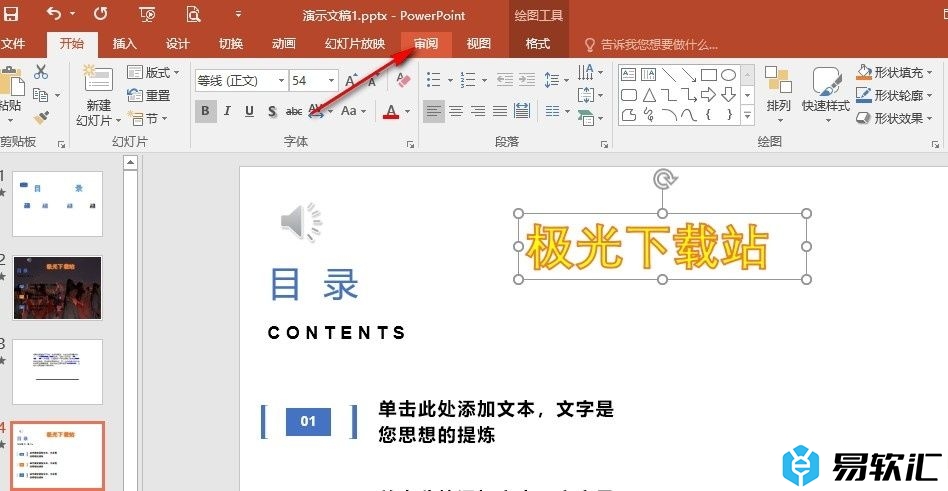The width and height of the screenshot is (948, 491).
Task: Open the Shape Outline (形状轮廓) dropdown
Action: click(x=894, y=96)
